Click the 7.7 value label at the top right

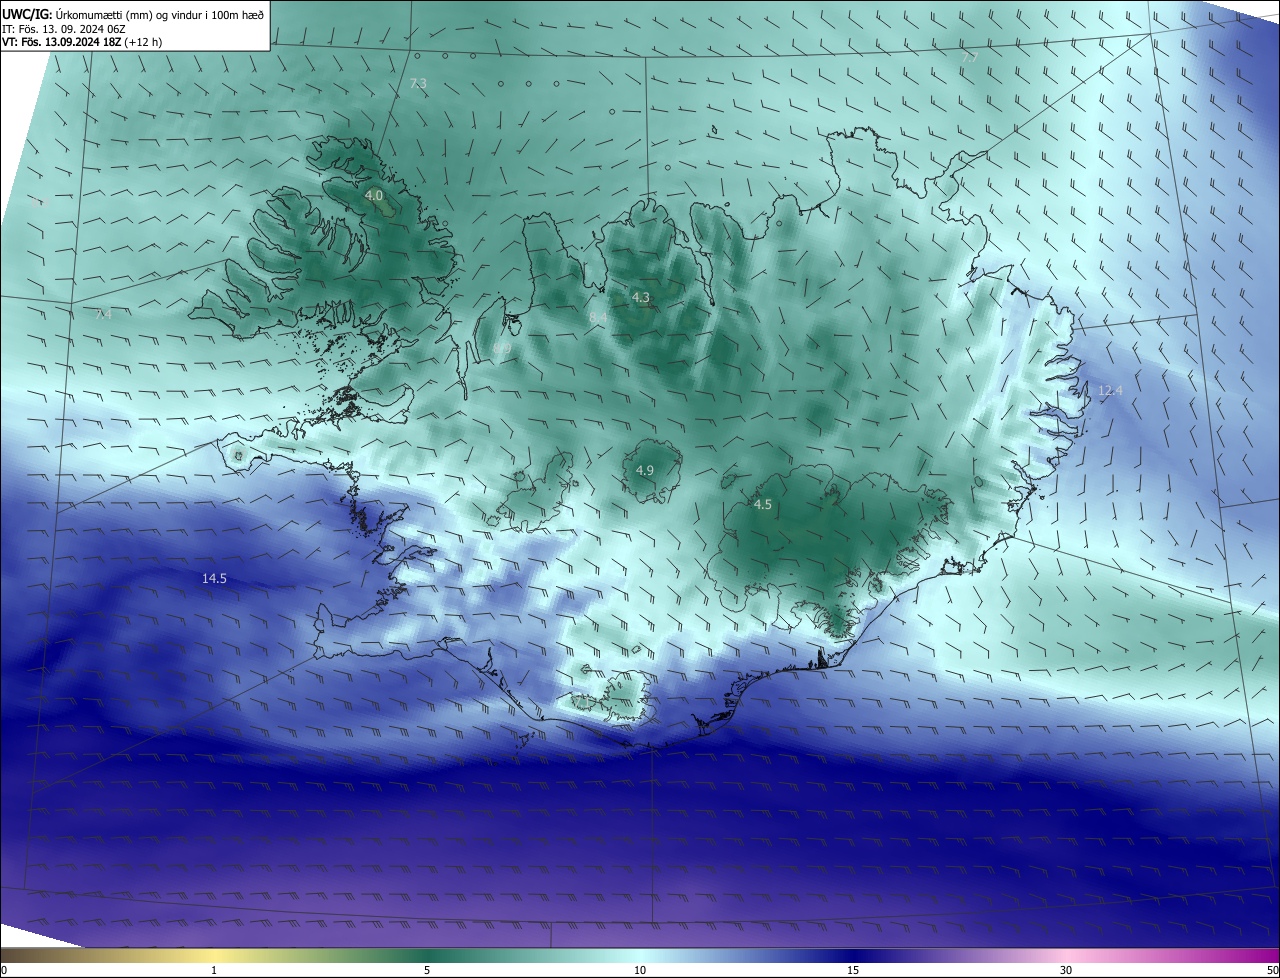(969, 58)
